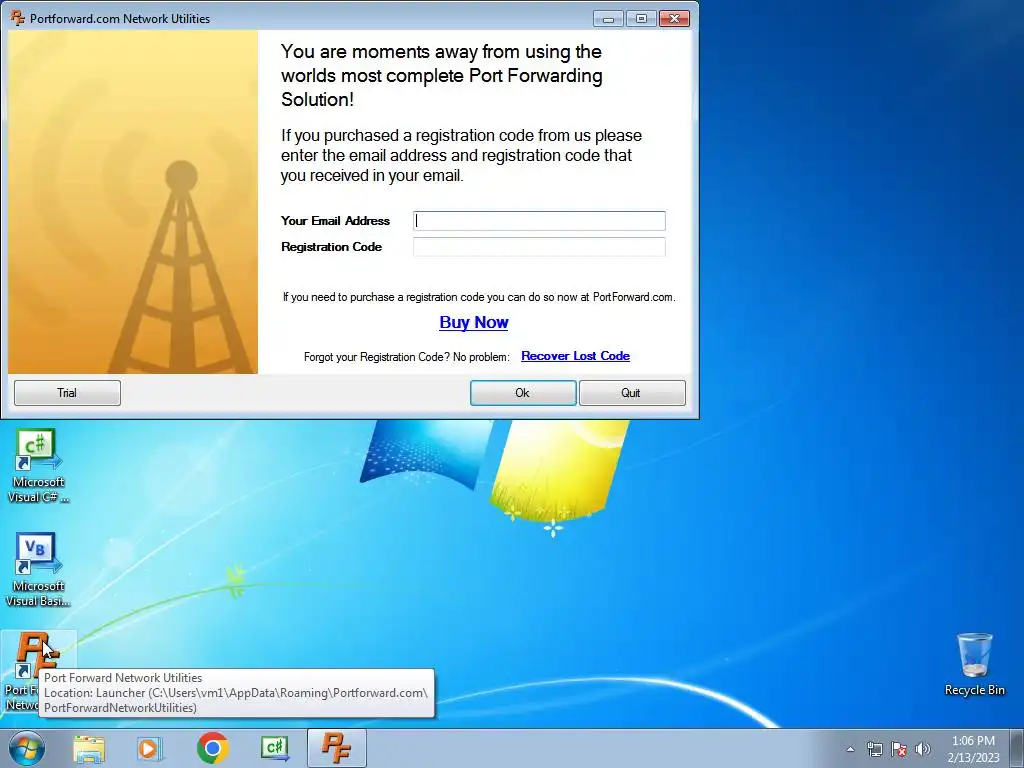
Task: Confirm registration with Ok
Action: click(523, 393)
